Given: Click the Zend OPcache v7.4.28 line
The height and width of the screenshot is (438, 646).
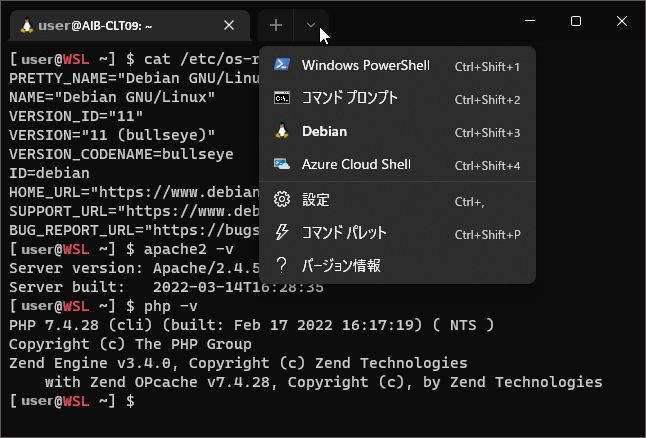Looking at the screenshot, I should [x=323, y=382].
